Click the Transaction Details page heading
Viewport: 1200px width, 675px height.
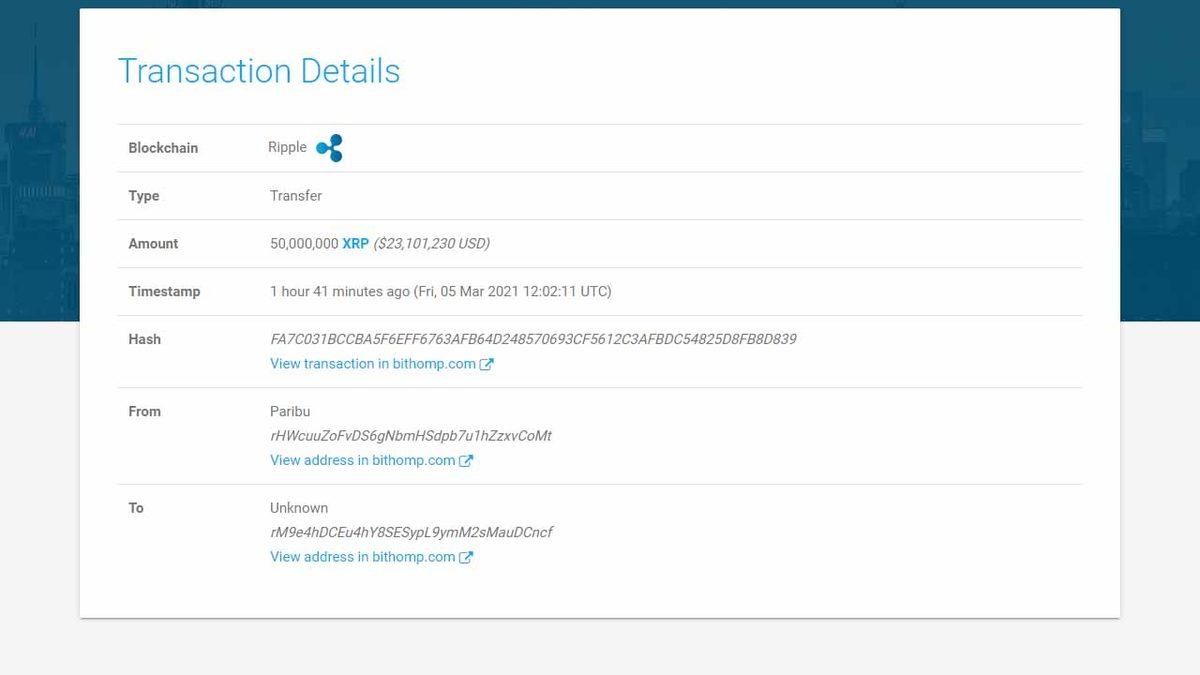[259, 70]
